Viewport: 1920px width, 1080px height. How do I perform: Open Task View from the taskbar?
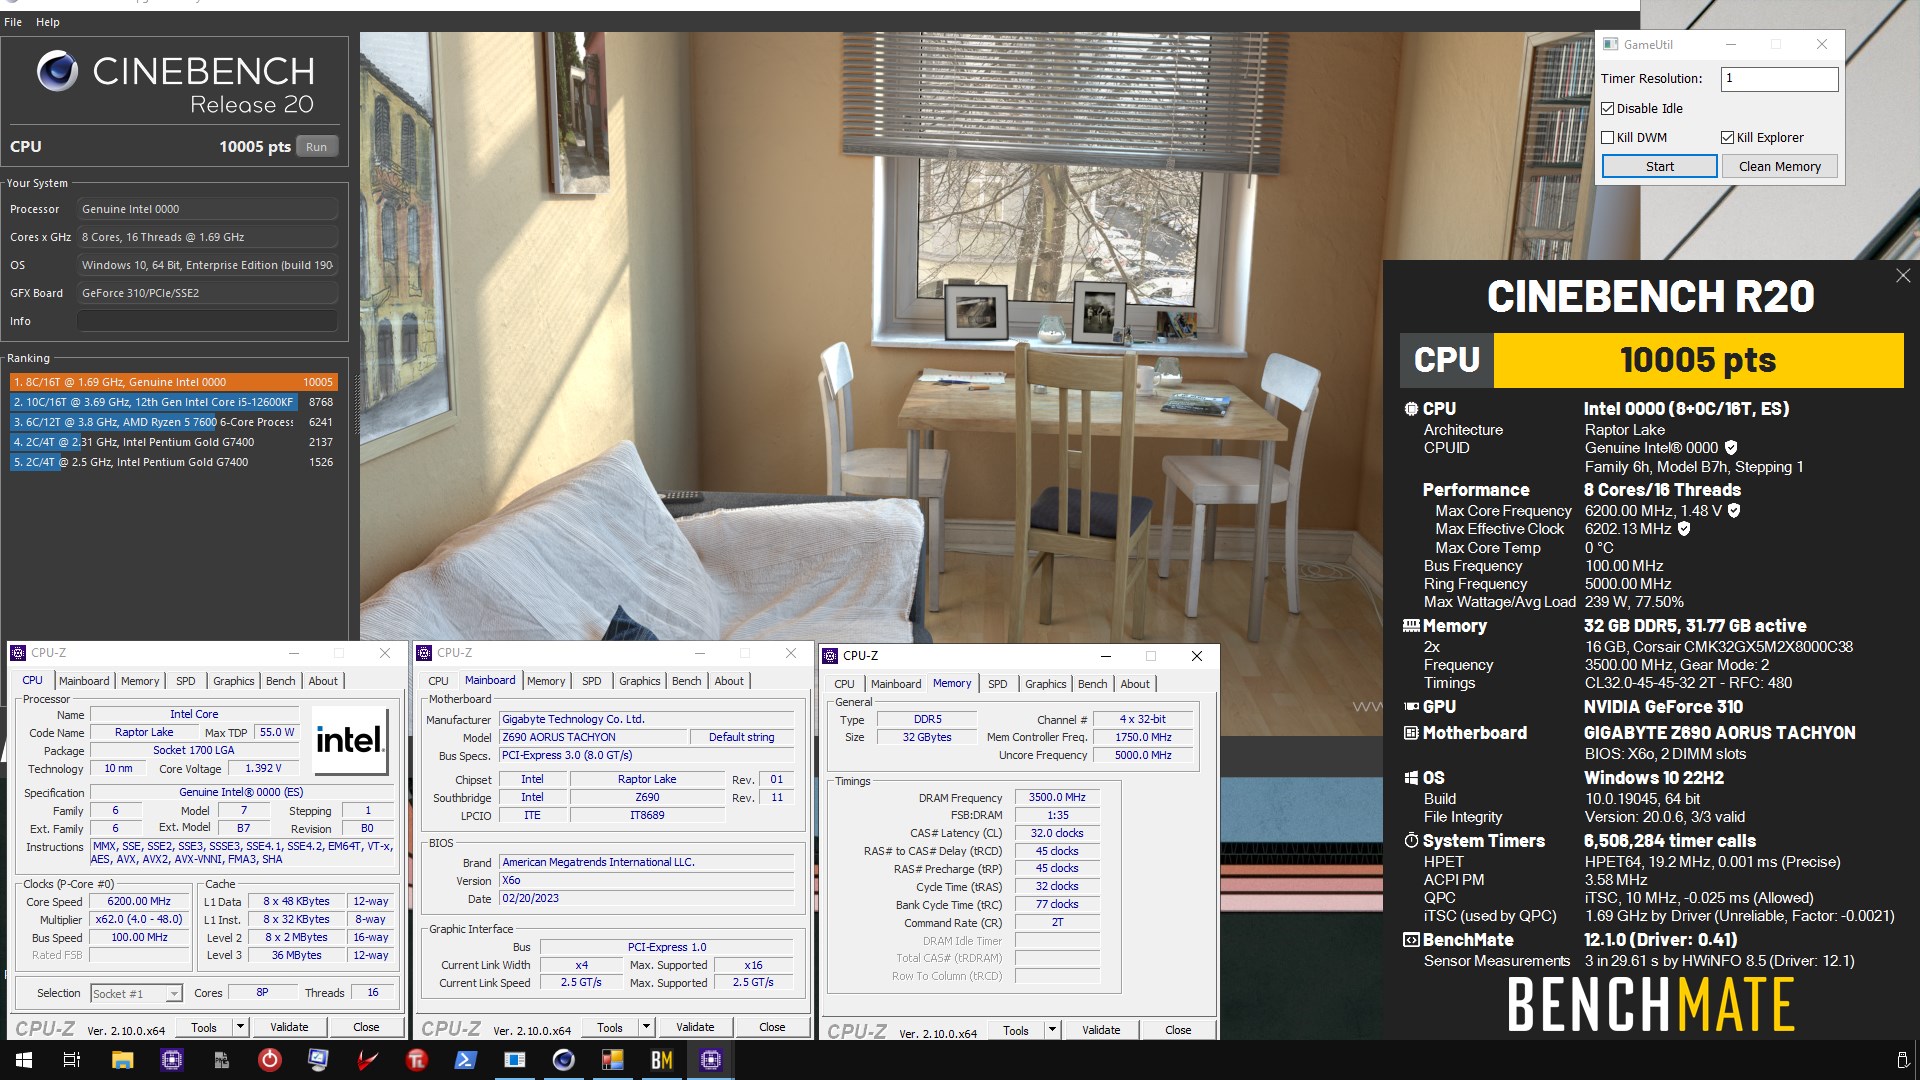click(72, 1060)
